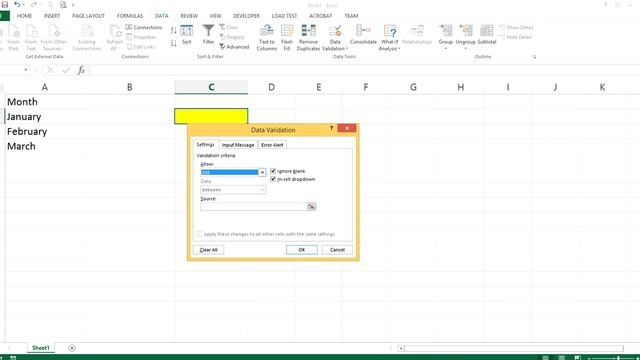Select the yellow cell in column C
Image resolution: width=640 pixels, height=360 pixels.
click(211, 116)
